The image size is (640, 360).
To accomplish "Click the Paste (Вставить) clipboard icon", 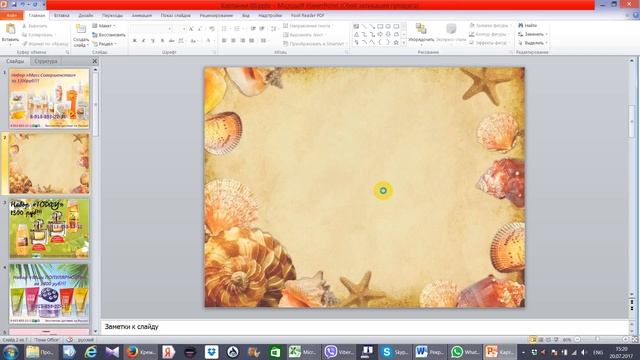I will (x=10, y=29).
